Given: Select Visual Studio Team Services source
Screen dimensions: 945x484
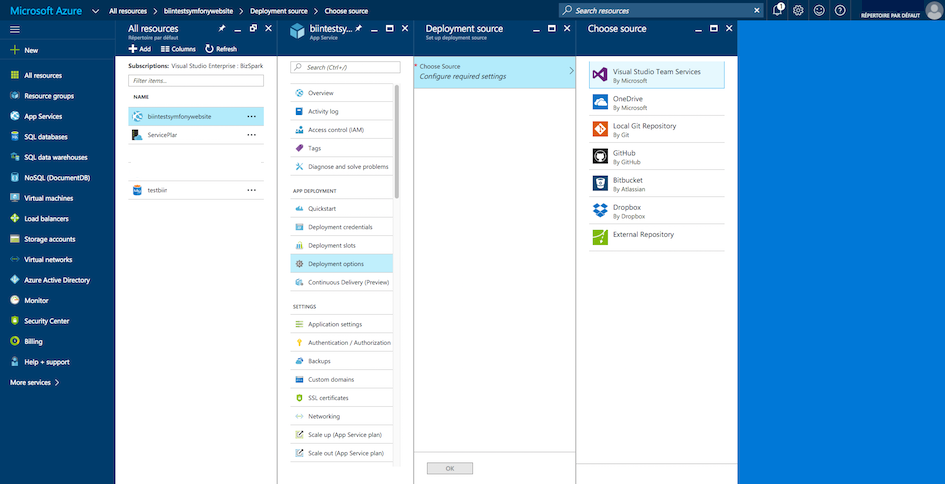Looking at the screenshot, I should pos(657,75).
